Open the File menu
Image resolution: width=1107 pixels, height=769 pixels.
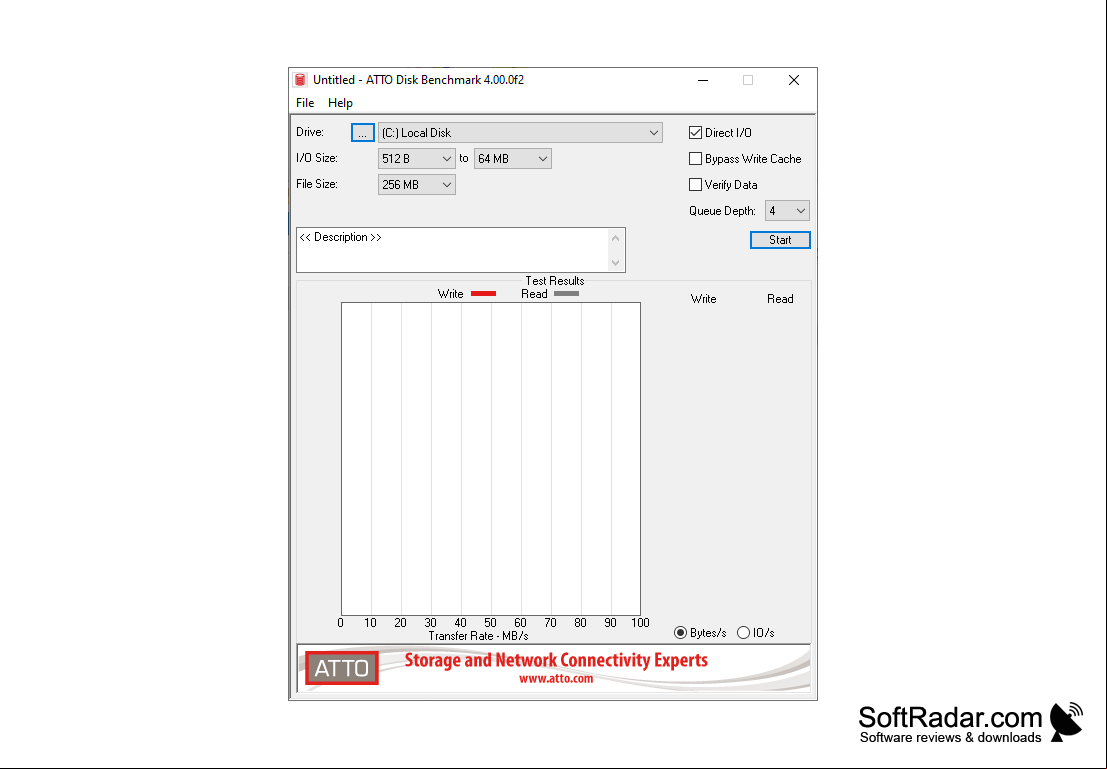pyautogui.click(x=305, y=103)
